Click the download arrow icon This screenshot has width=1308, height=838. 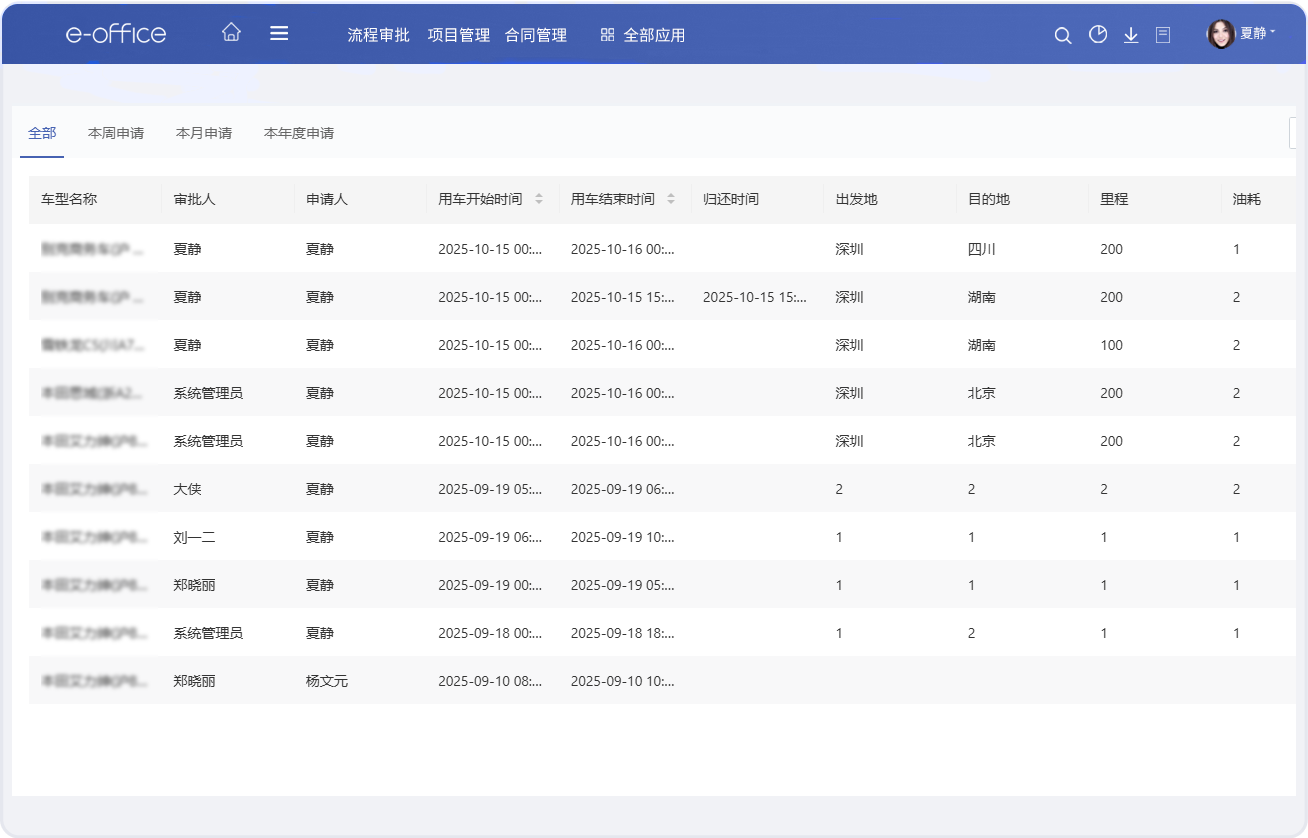(x=1131, y=35)
